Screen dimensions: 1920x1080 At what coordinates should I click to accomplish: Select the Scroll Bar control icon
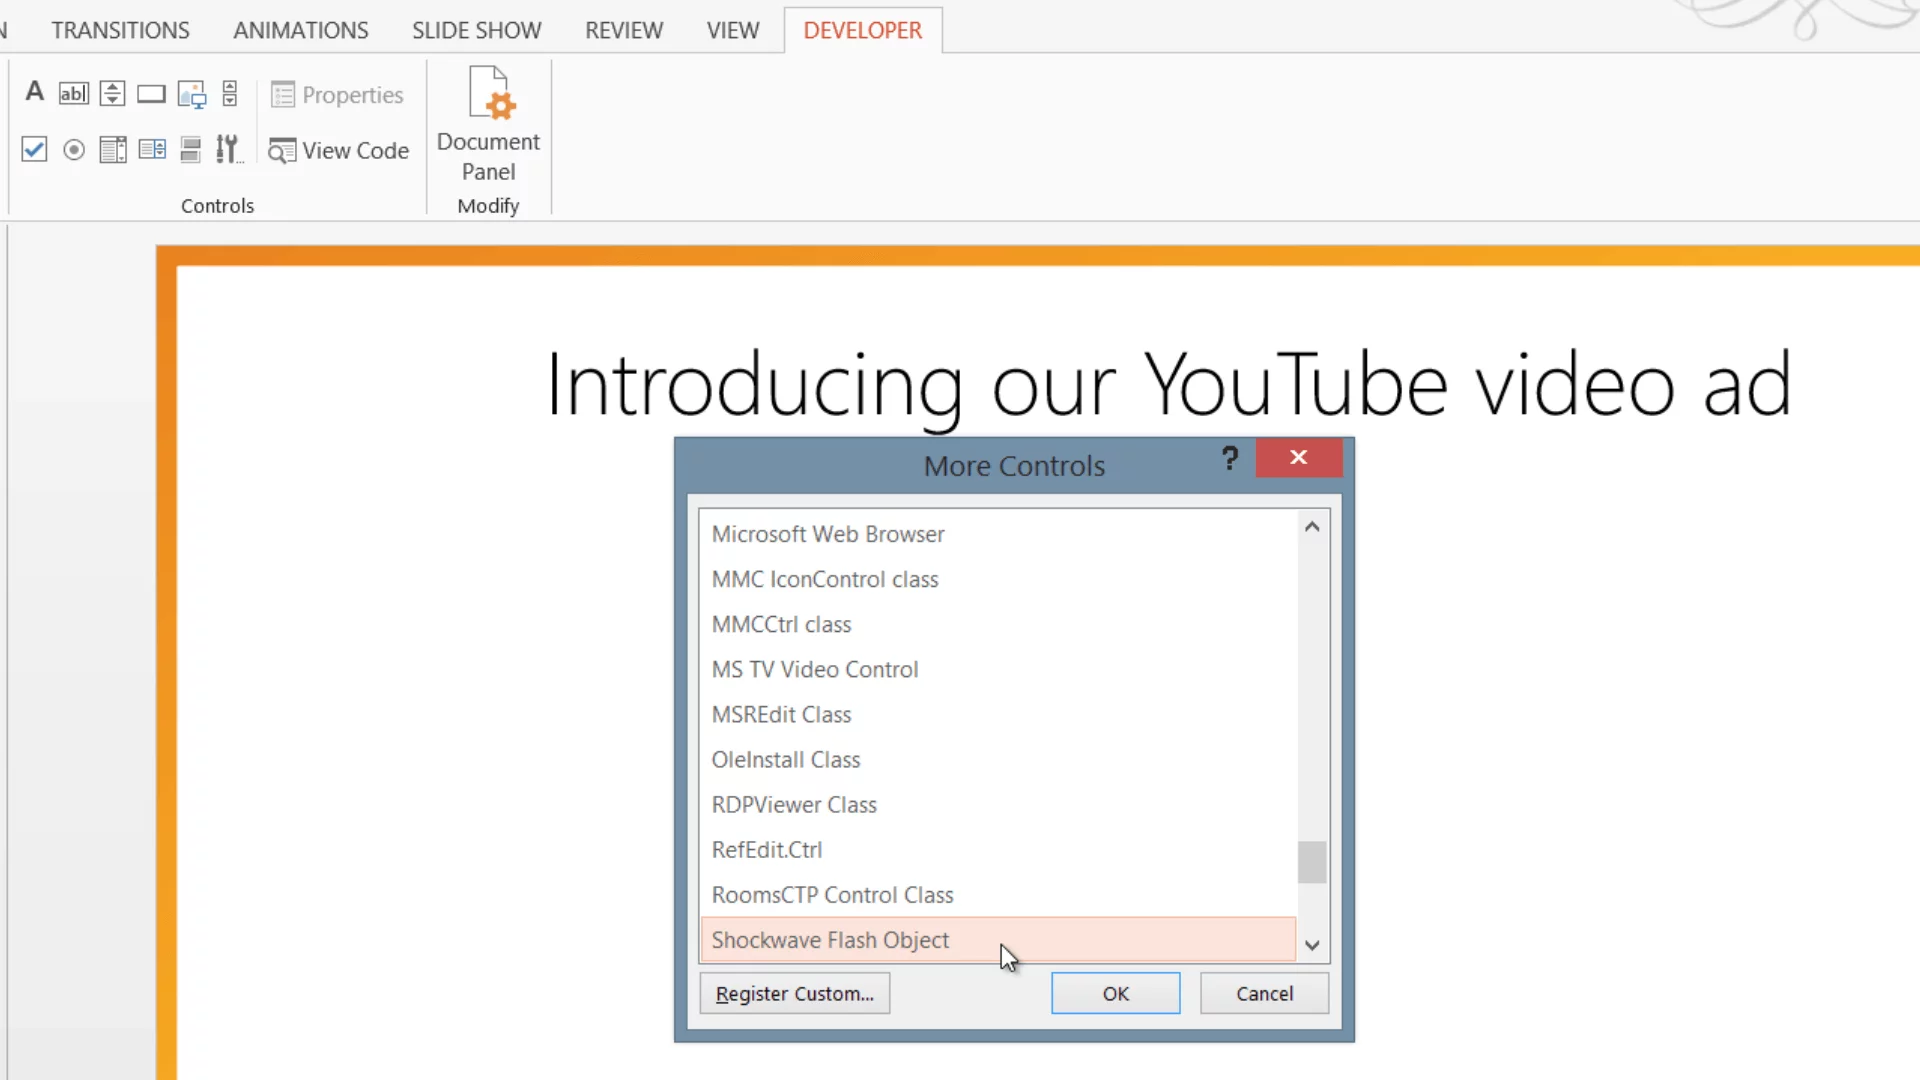click(x=230, y=93)
